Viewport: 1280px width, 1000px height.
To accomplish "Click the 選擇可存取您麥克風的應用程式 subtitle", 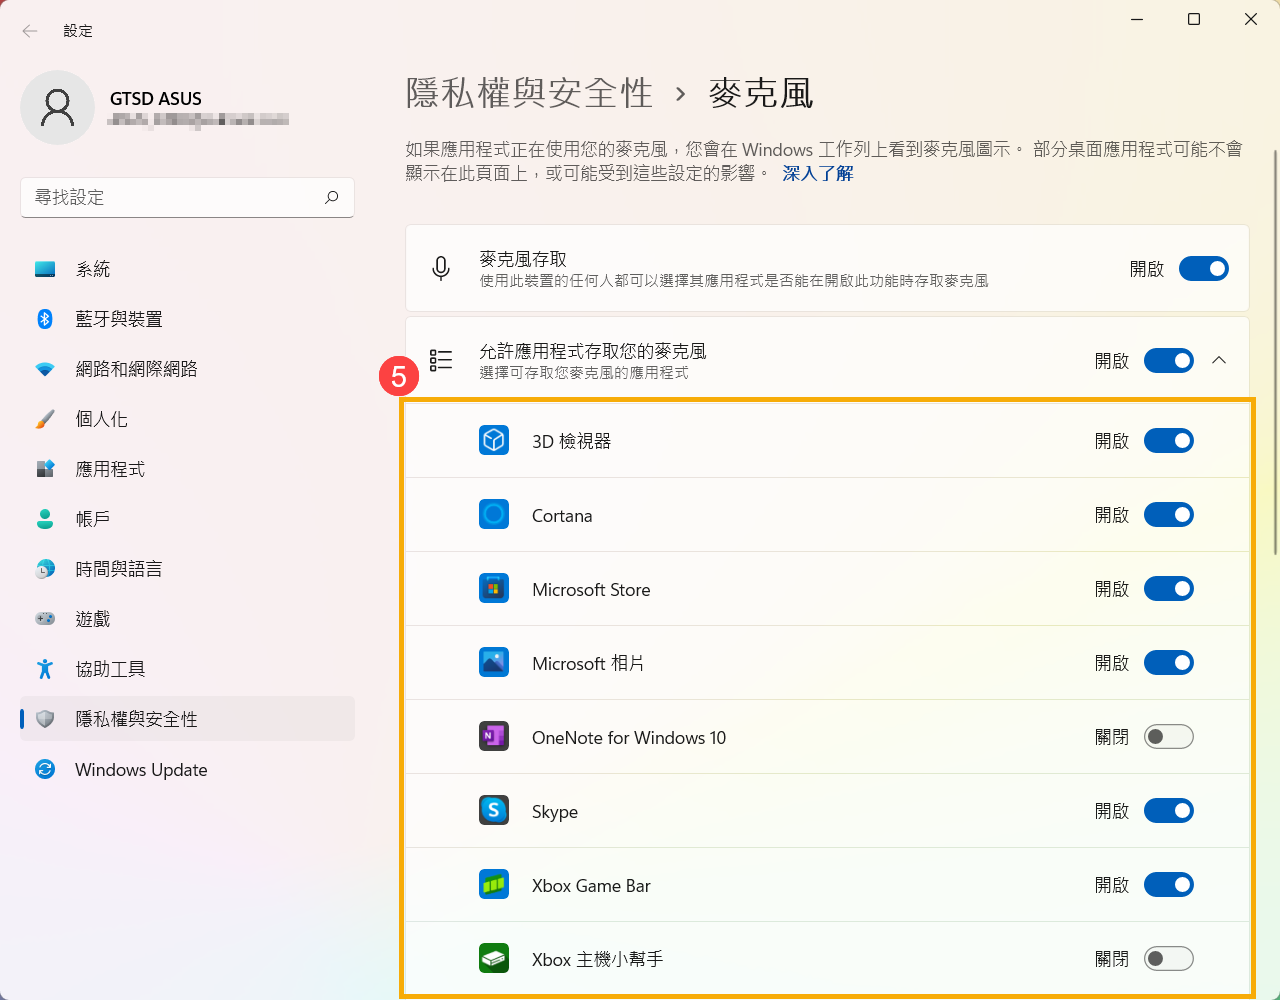I will [584, 373].
